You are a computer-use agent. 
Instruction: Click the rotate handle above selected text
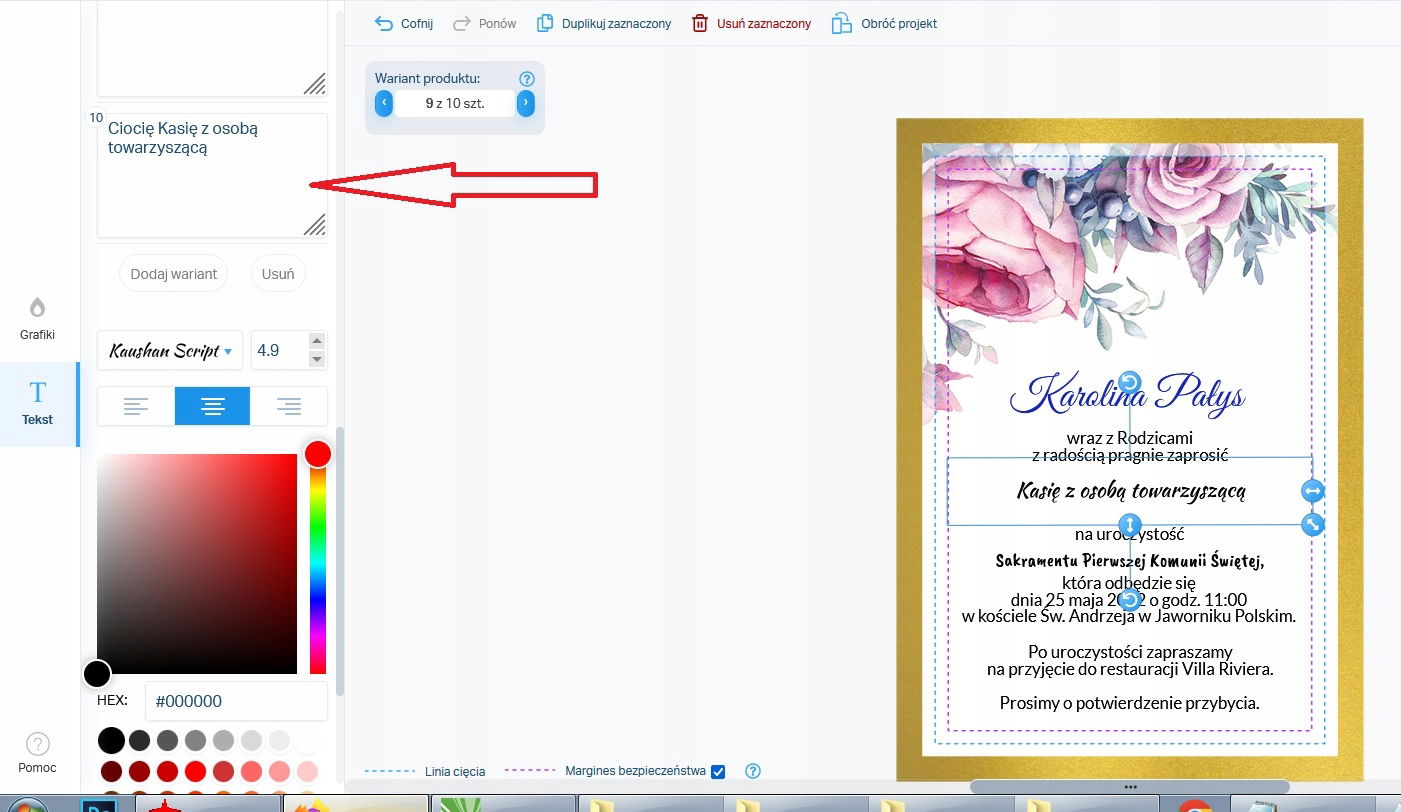1129,382
